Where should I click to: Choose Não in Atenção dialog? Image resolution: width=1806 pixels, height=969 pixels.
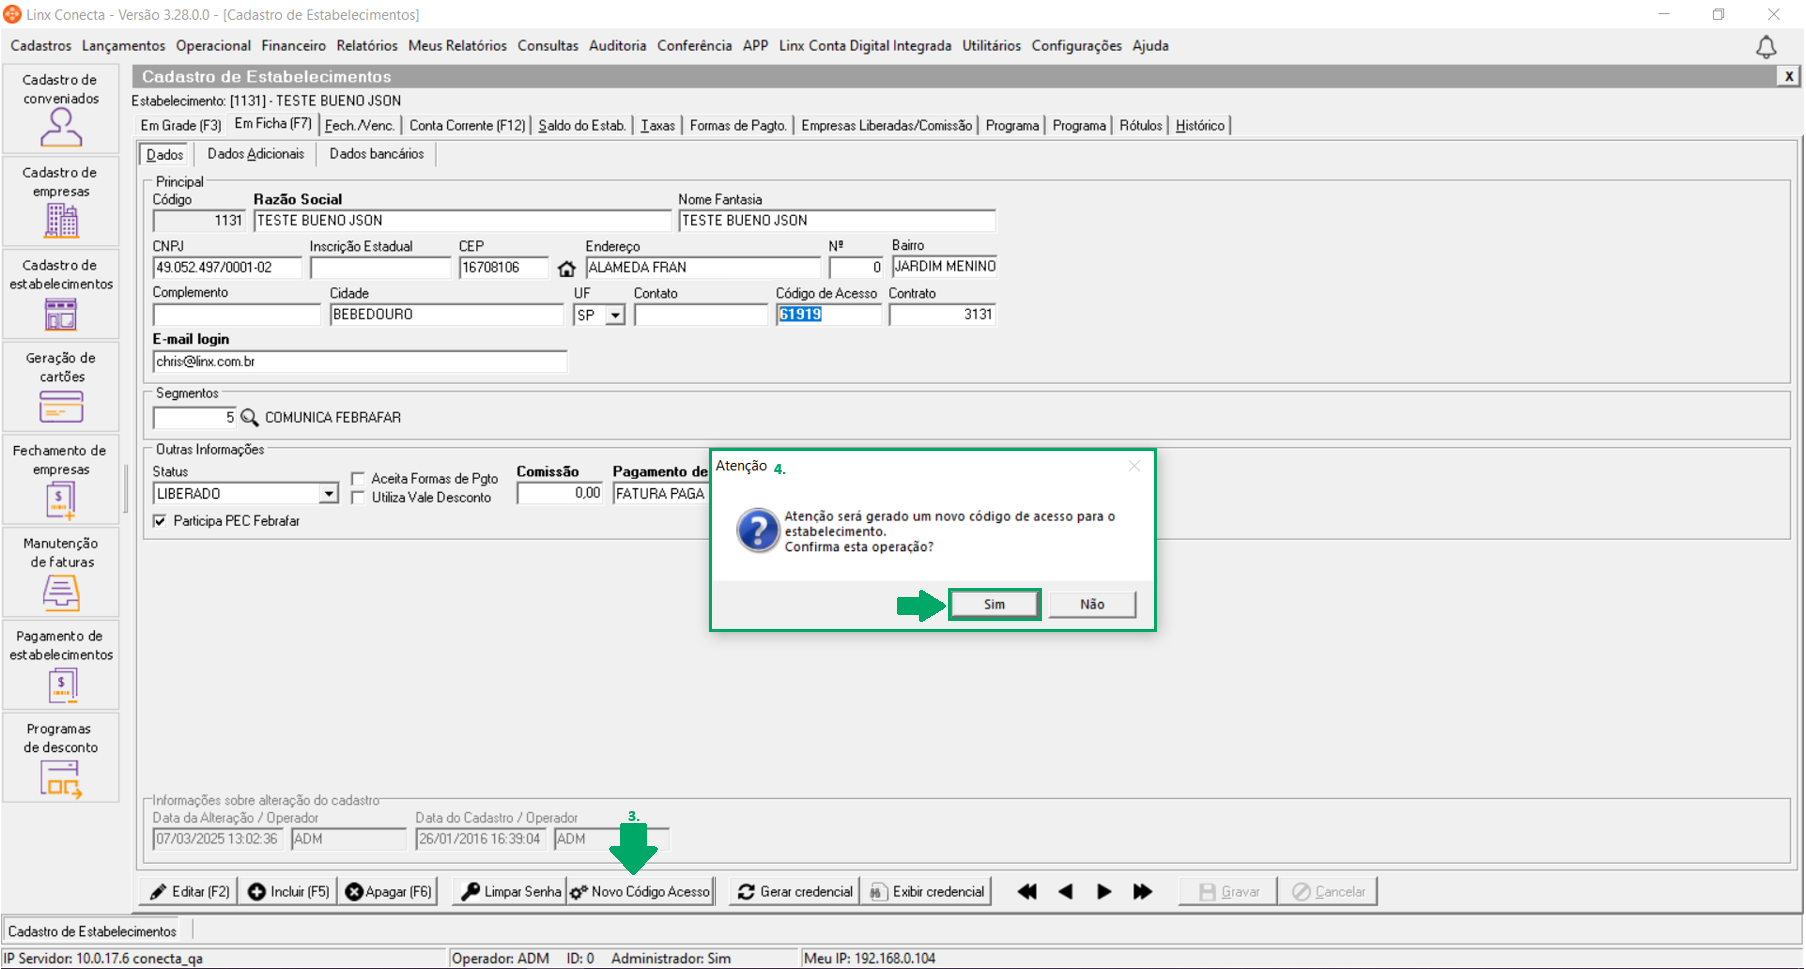(x=1092, y=604)
